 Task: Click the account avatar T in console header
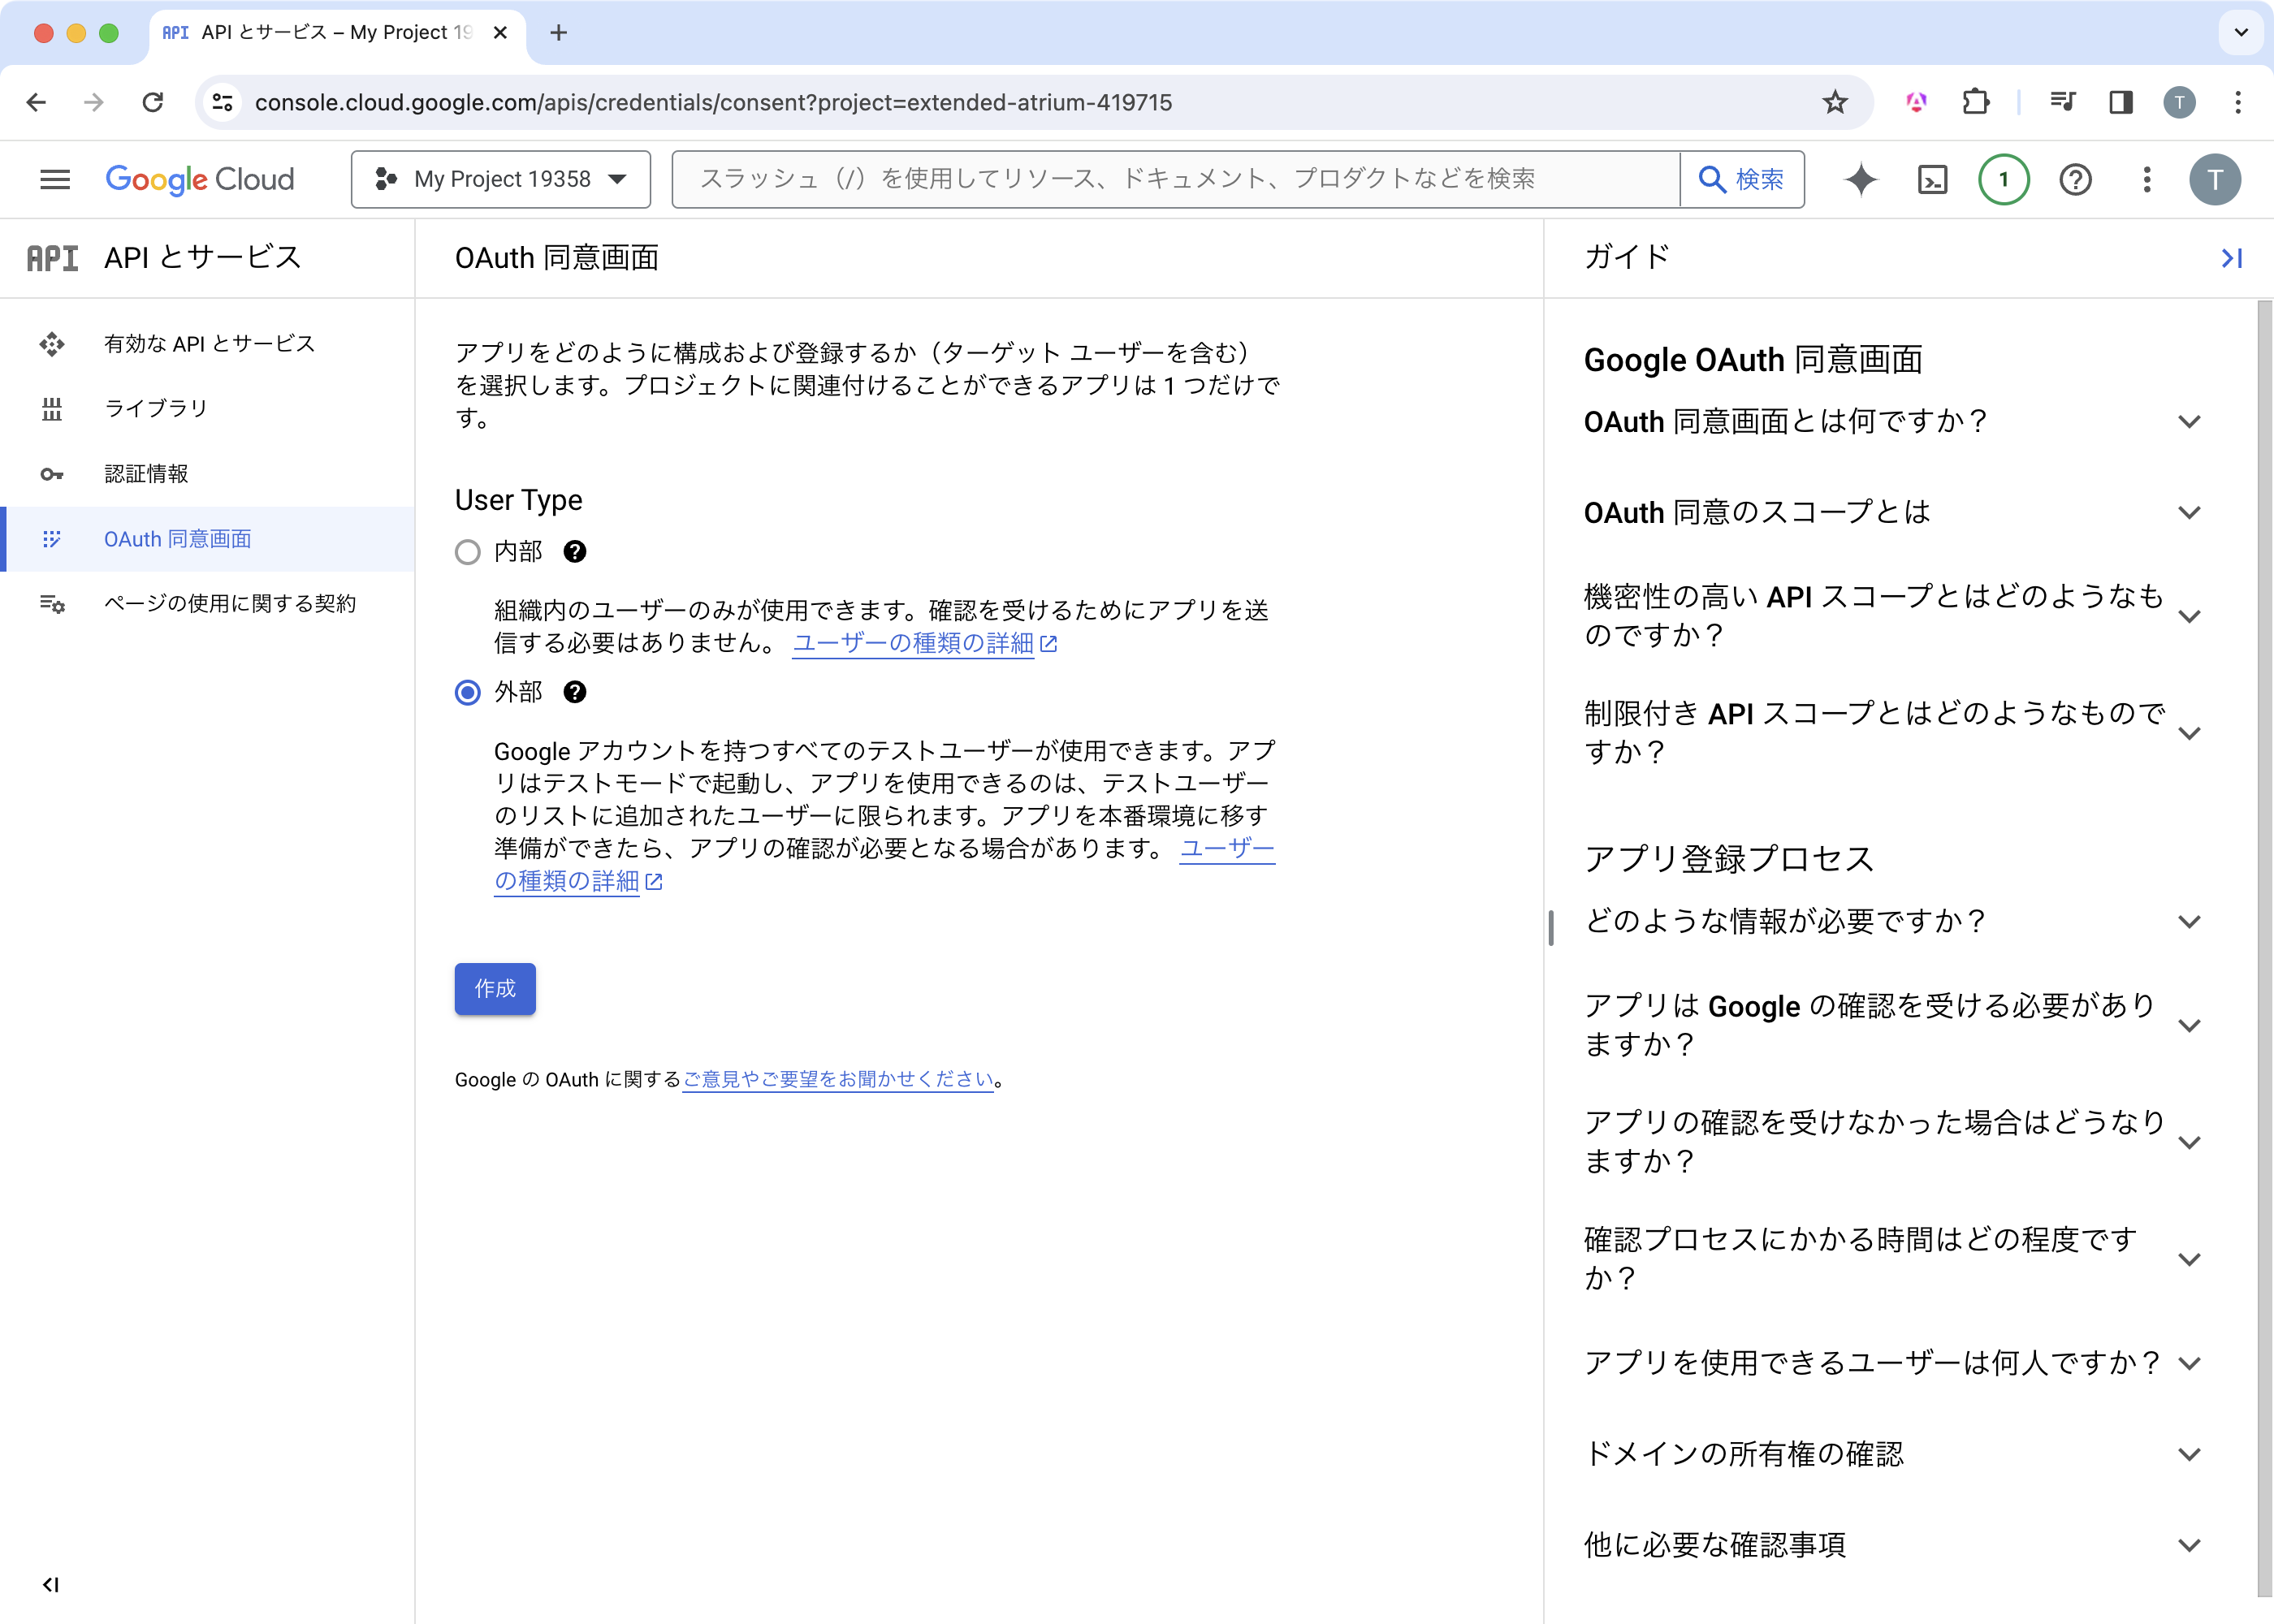pos(2215,180)
